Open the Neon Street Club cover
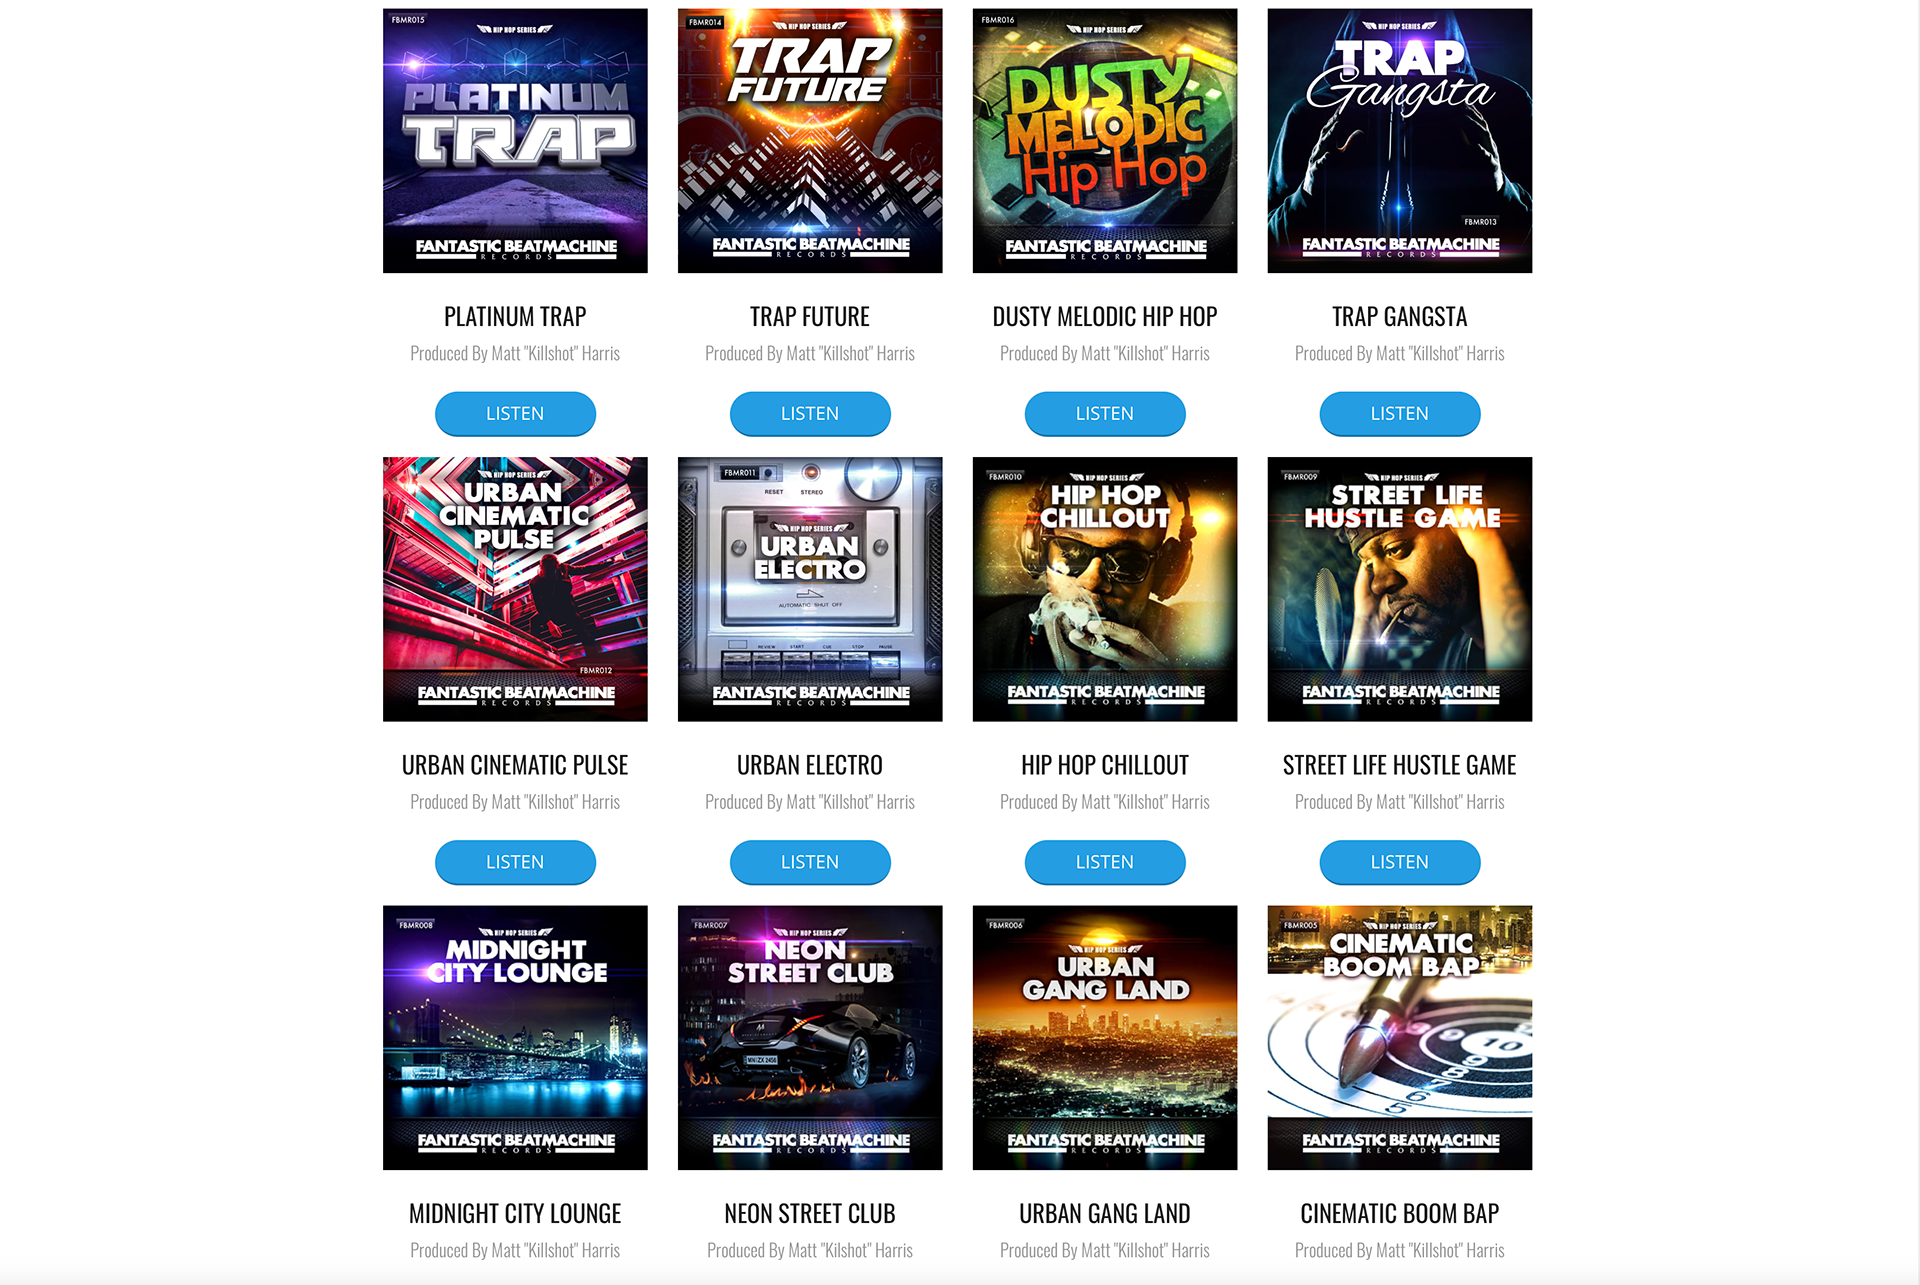 810,1038
